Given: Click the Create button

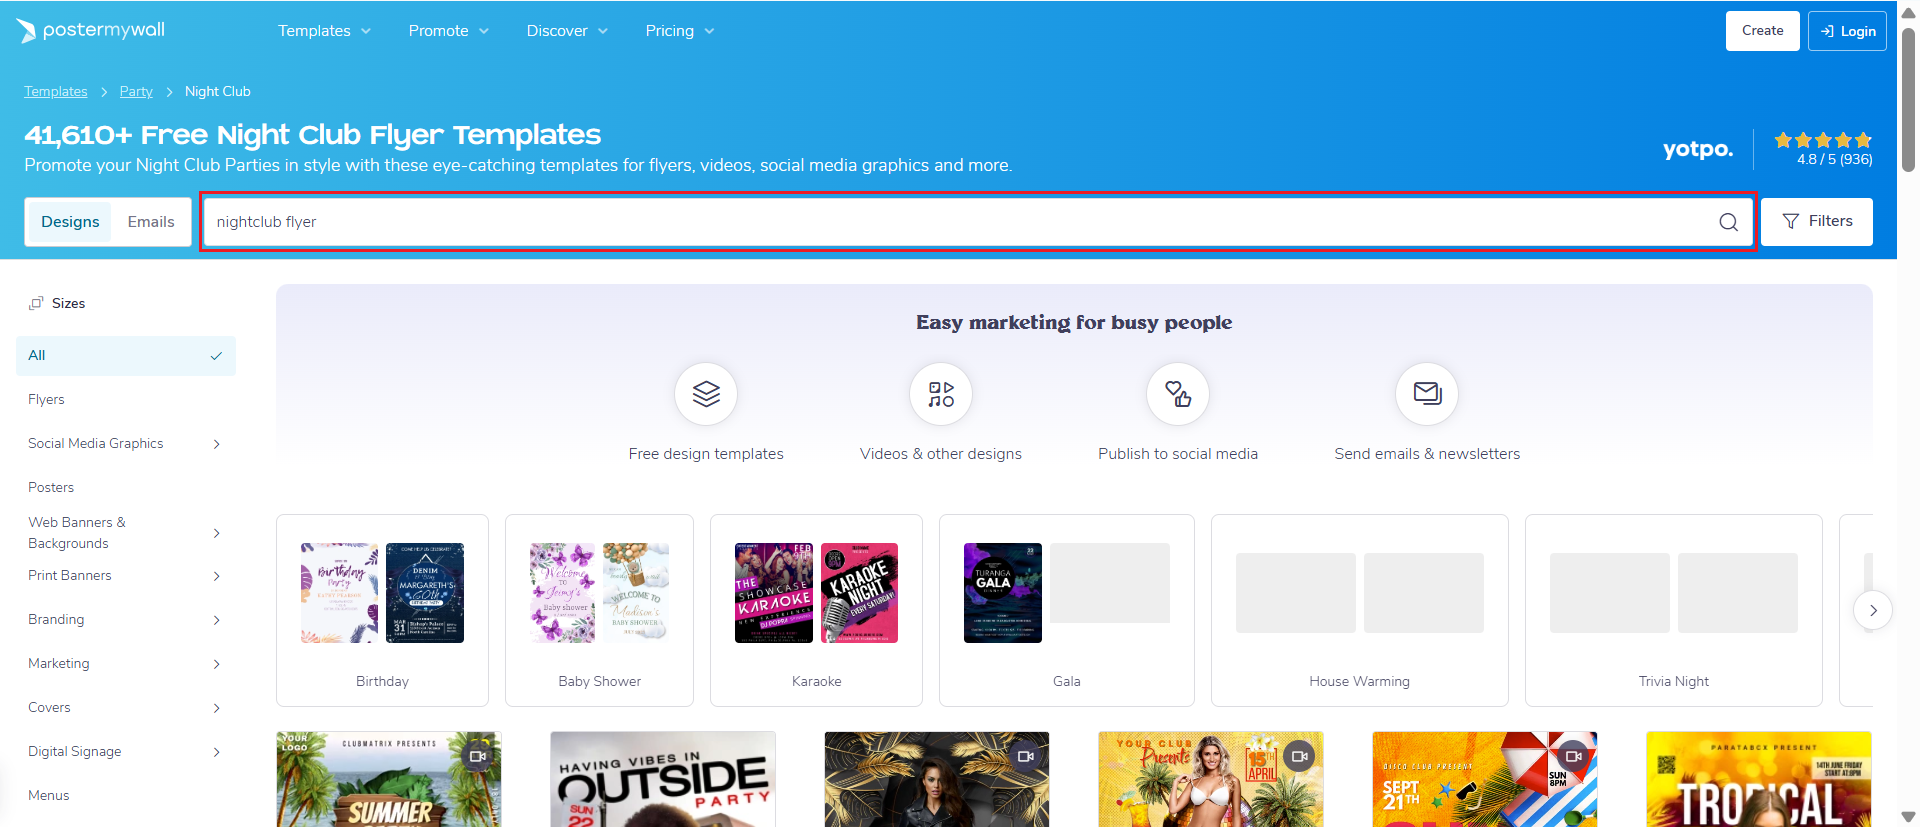Looking at the screenshot, I should click(1762, 31).
